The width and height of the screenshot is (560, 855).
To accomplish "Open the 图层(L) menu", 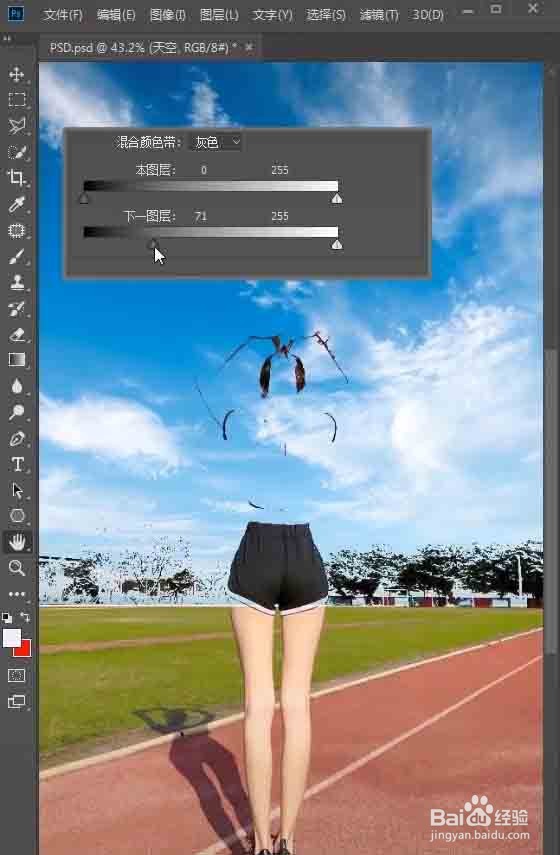I will 219,15.
